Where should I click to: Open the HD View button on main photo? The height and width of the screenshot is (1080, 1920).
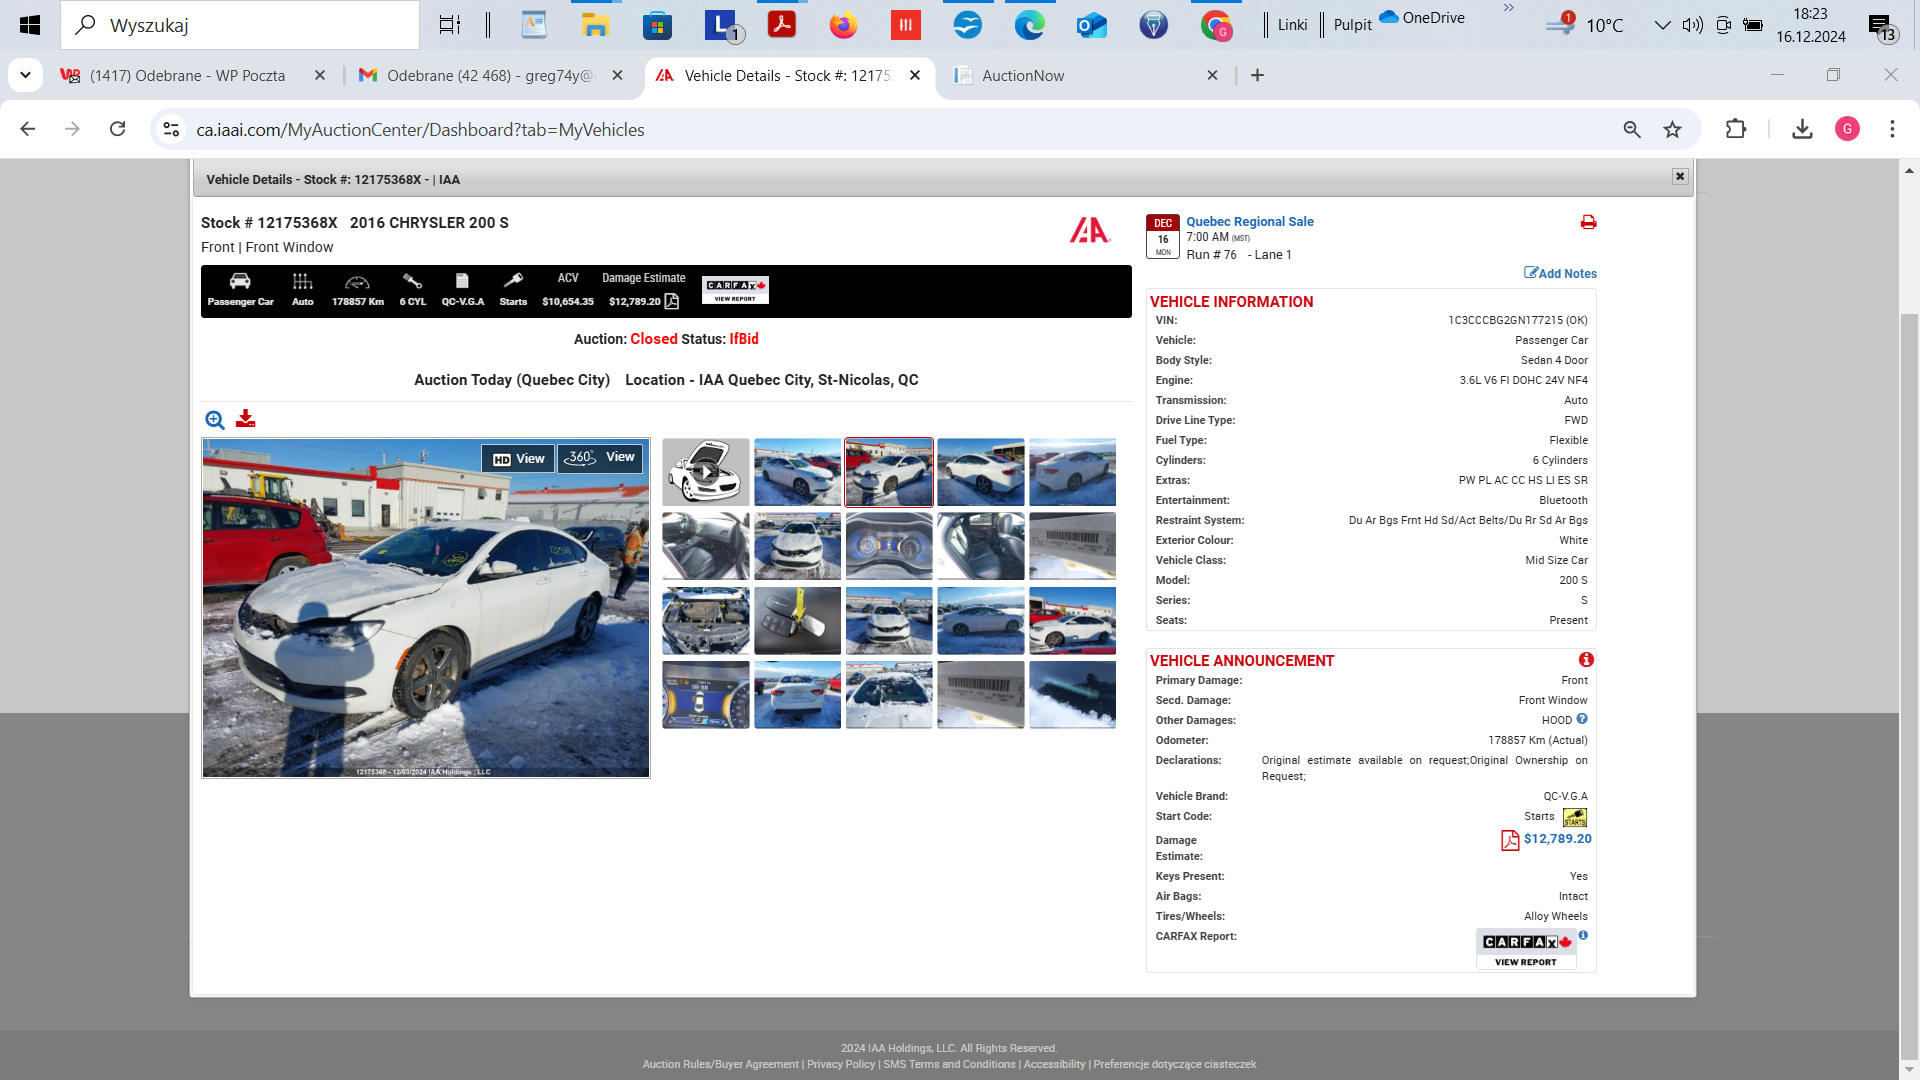point(518,459)
